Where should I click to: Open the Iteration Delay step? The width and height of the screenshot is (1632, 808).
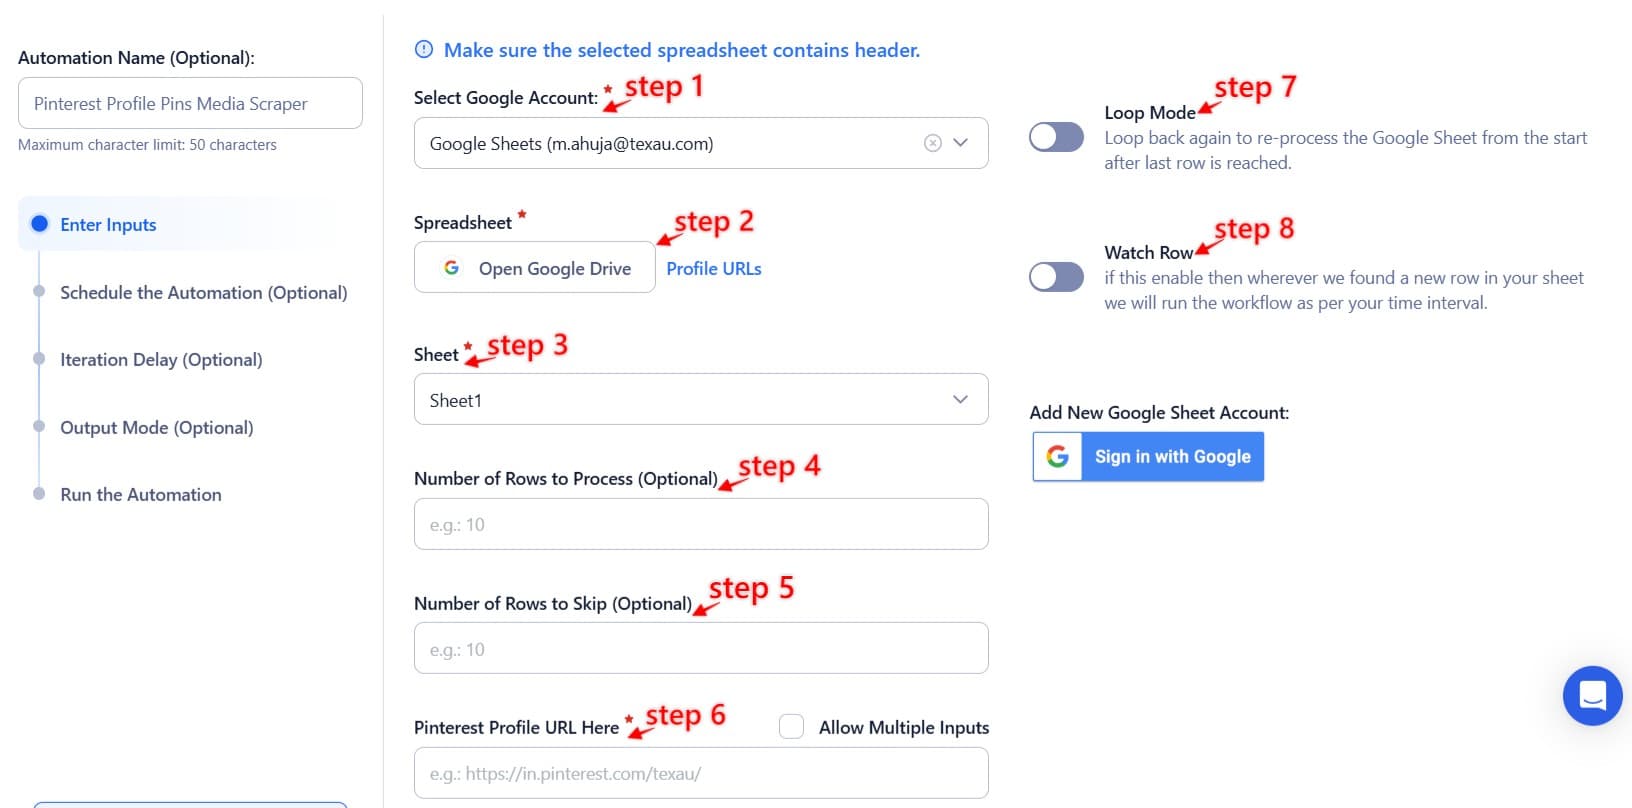(x=161, y=360)
